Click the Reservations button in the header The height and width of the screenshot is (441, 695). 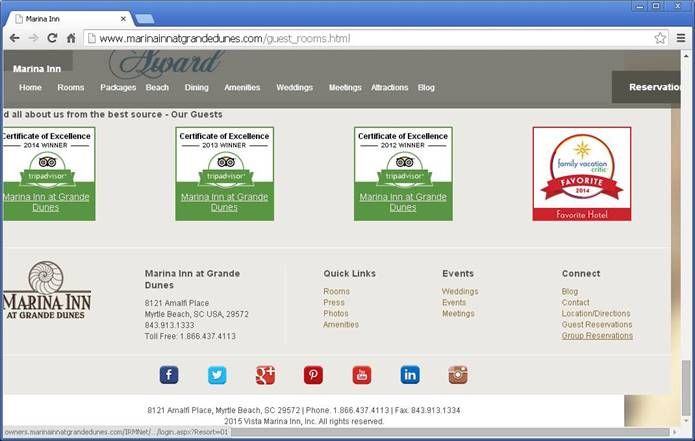point(655,88)
